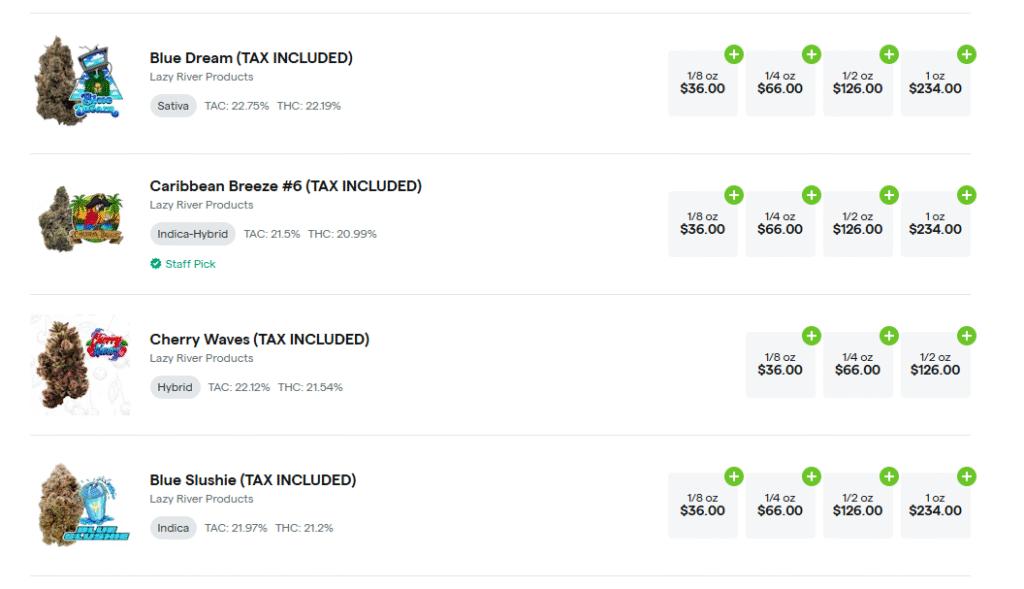Open Caribbean Breeze #6 product title
This screenshot has height=589, width=1024.
click(285, 186)
